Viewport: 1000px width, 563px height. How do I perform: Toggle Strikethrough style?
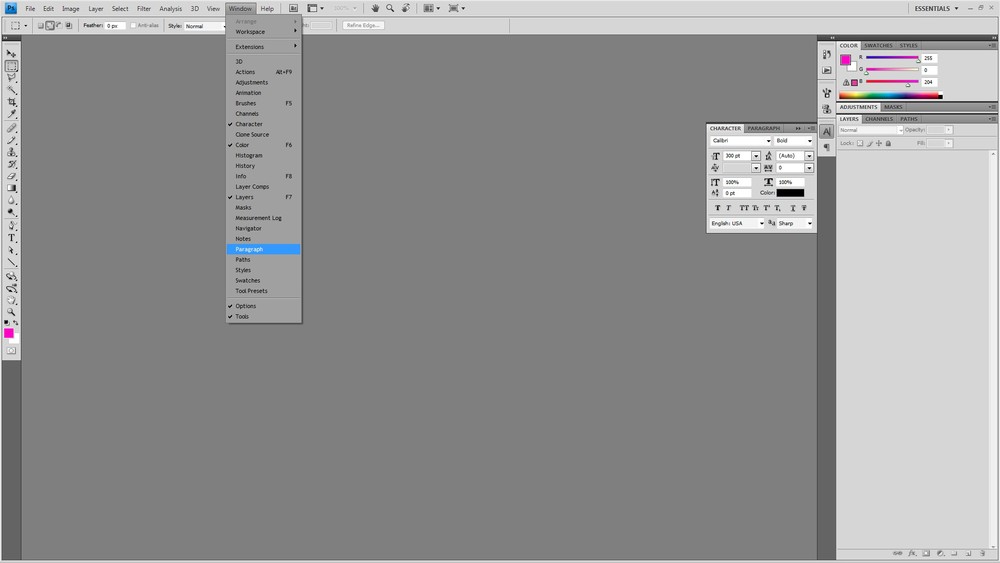(804, 208)
